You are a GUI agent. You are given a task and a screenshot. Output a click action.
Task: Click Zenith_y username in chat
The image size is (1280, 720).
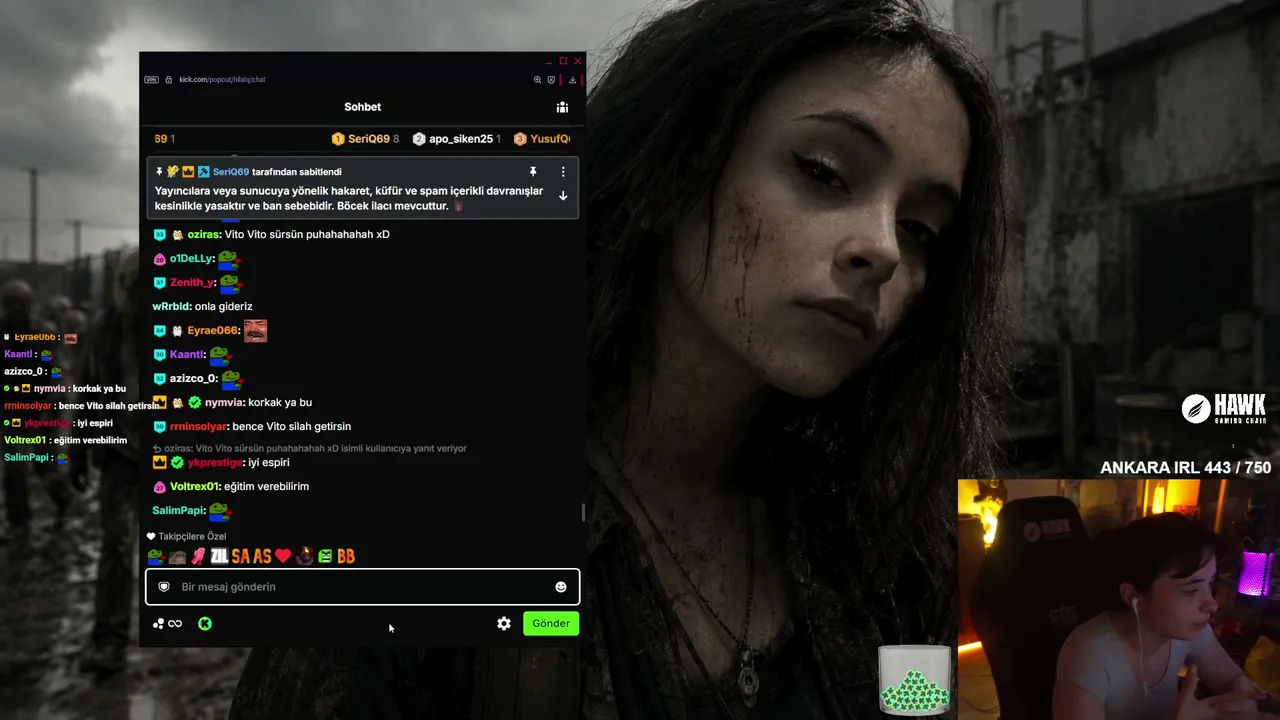coord(192,282)
